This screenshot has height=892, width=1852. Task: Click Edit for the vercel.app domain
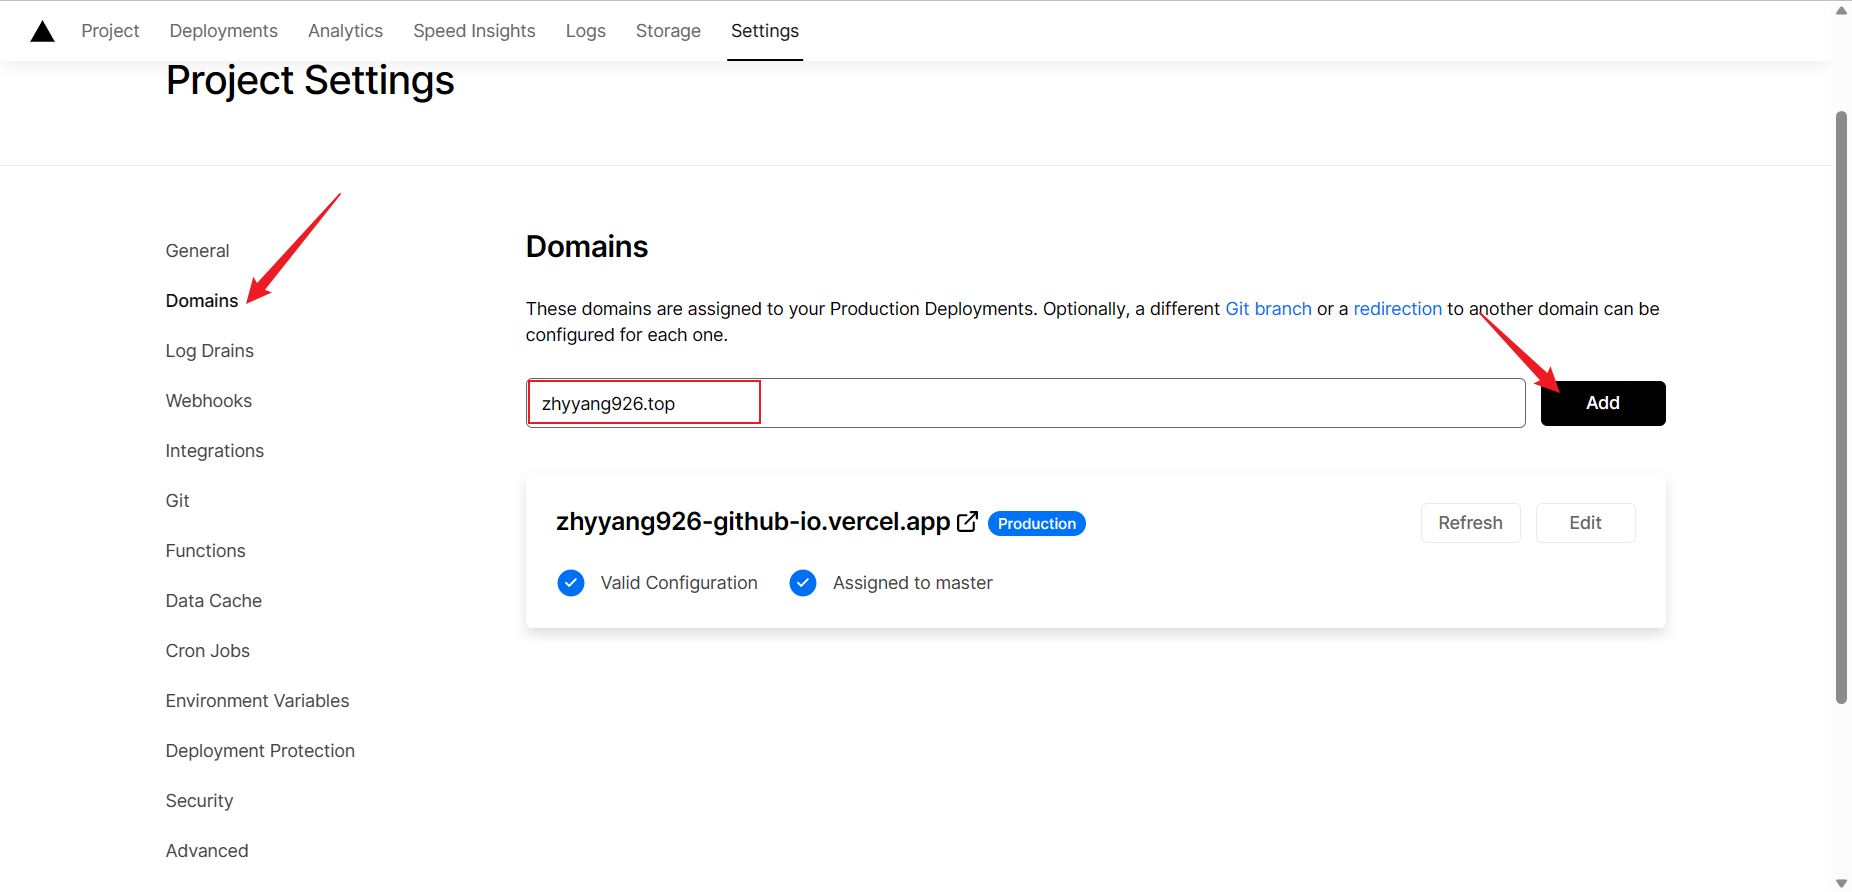pyautogui.click(x=1585, y=523)
